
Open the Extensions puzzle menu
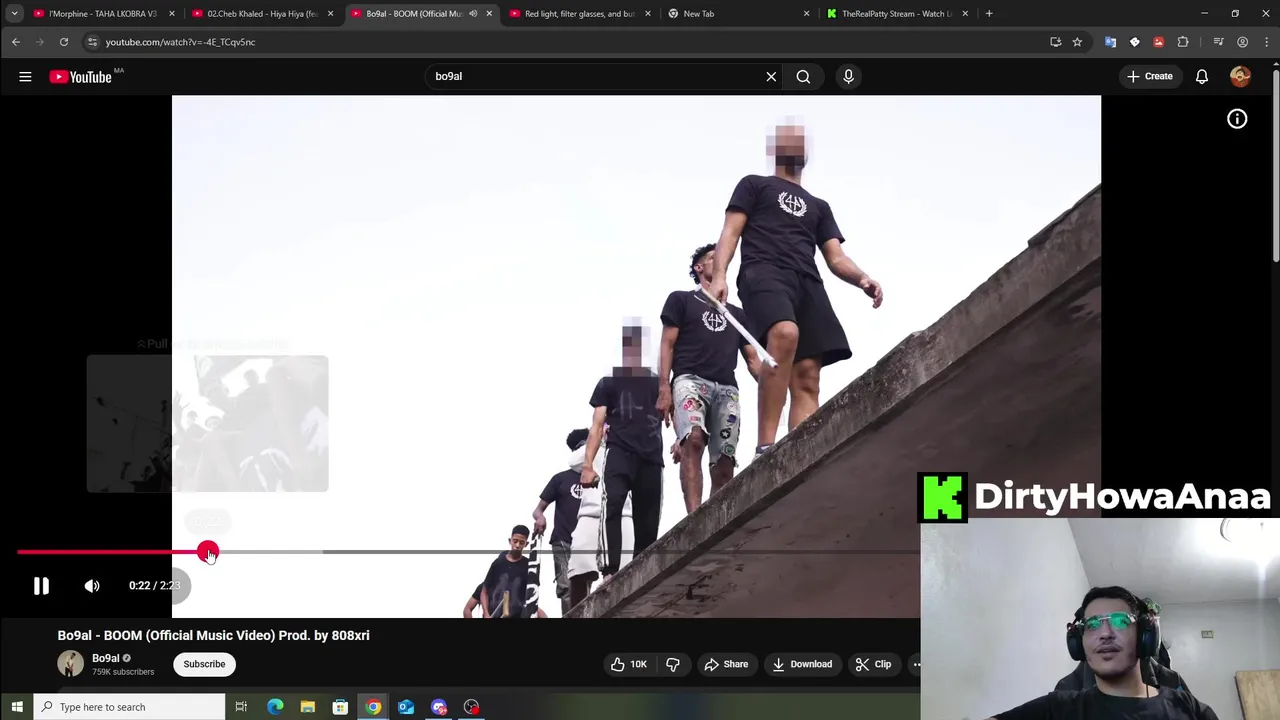[1183, 42]
